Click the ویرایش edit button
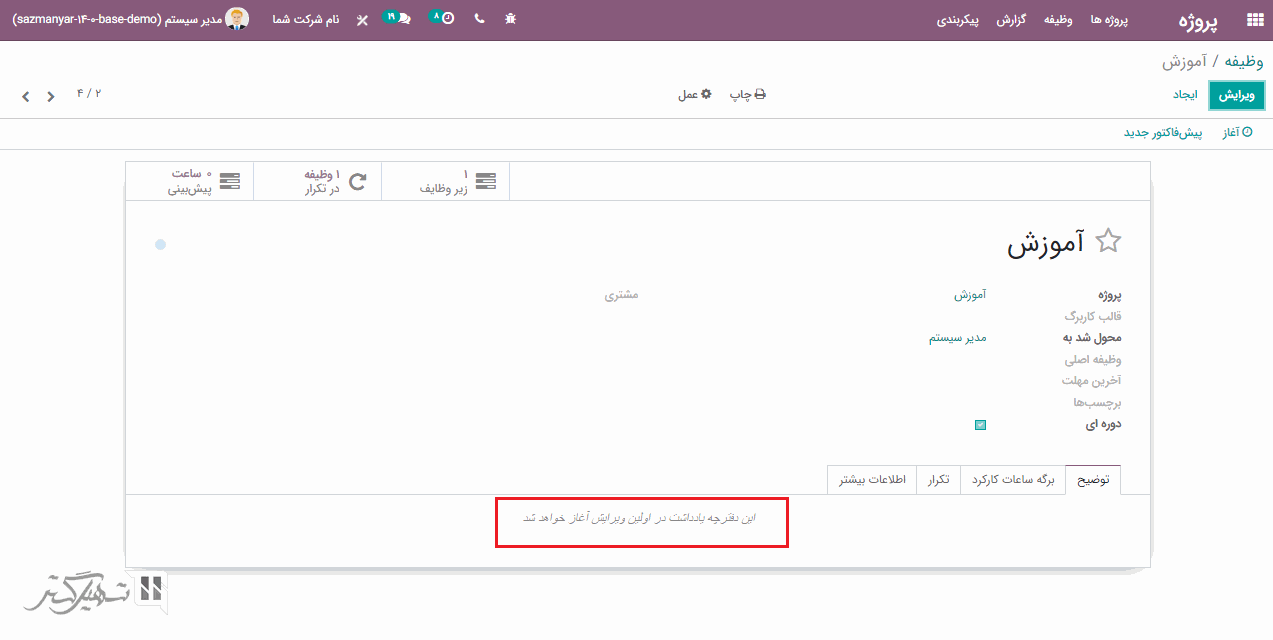This screenshot has width=1273, height=640. pyautogui.click(x=1237, y=95)
